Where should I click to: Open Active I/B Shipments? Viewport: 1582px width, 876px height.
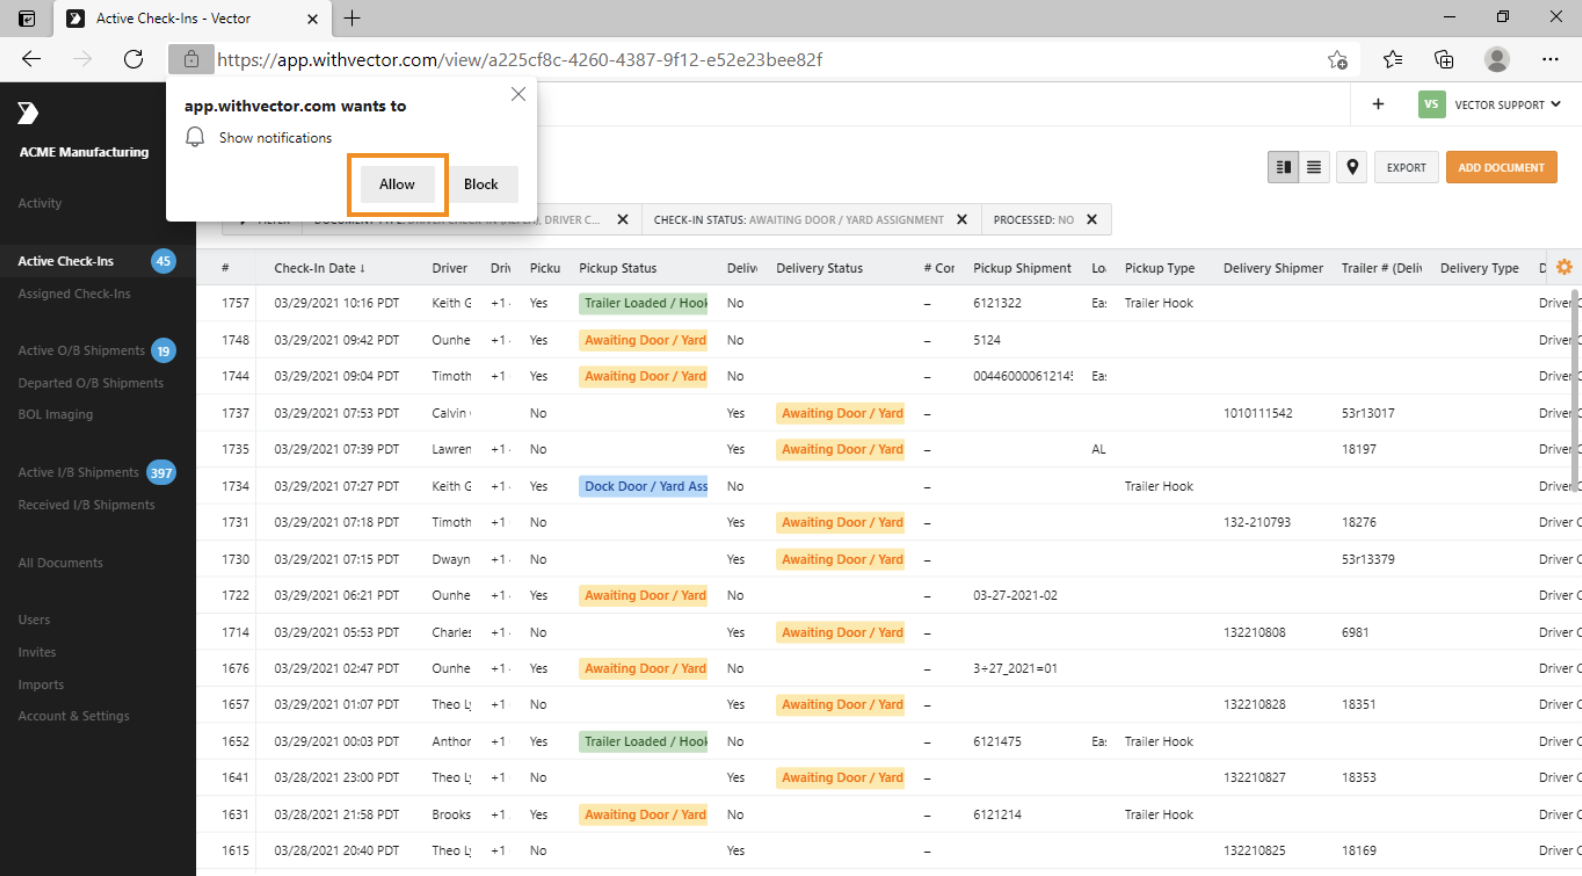click(78, 473)
